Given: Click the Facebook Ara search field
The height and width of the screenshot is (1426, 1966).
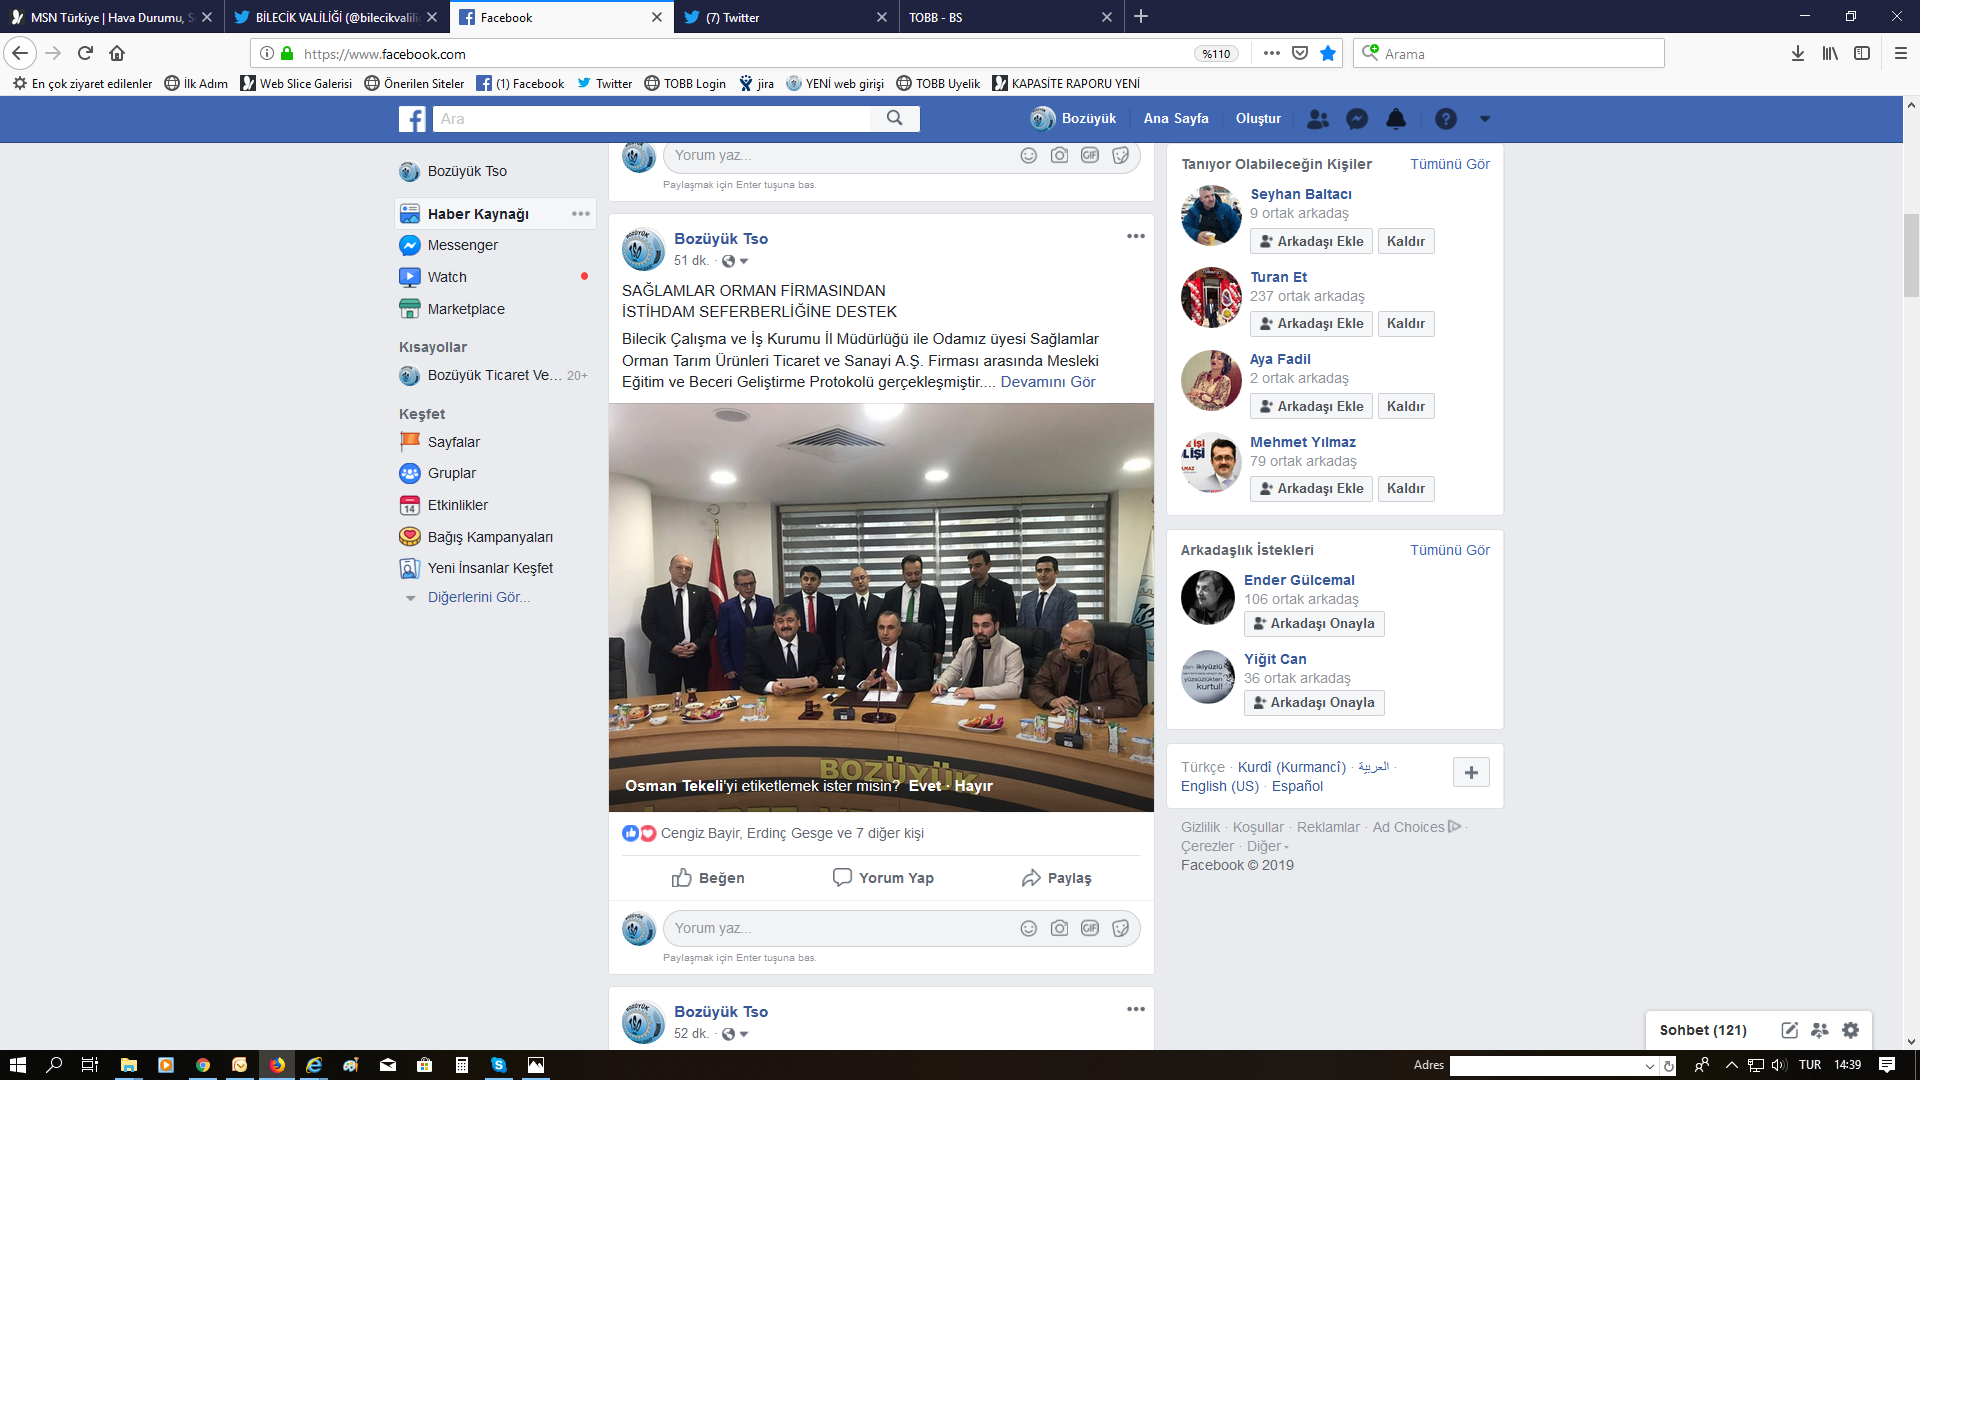Looking at the screenshot, I should 652,119.
